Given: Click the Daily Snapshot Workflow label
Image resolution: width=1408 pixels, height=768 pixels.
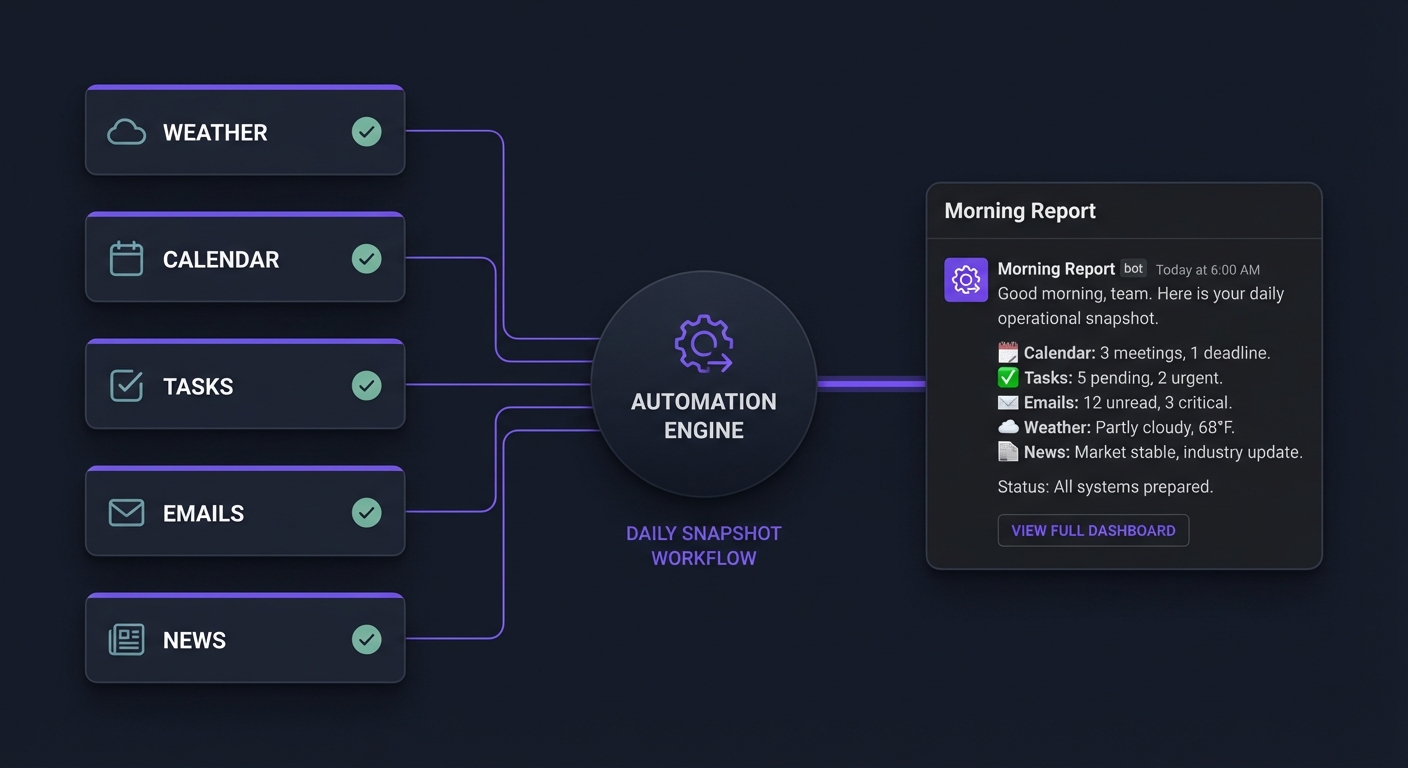Looking at the screenshot, I should pyautogui.click(x=704, y=546).
